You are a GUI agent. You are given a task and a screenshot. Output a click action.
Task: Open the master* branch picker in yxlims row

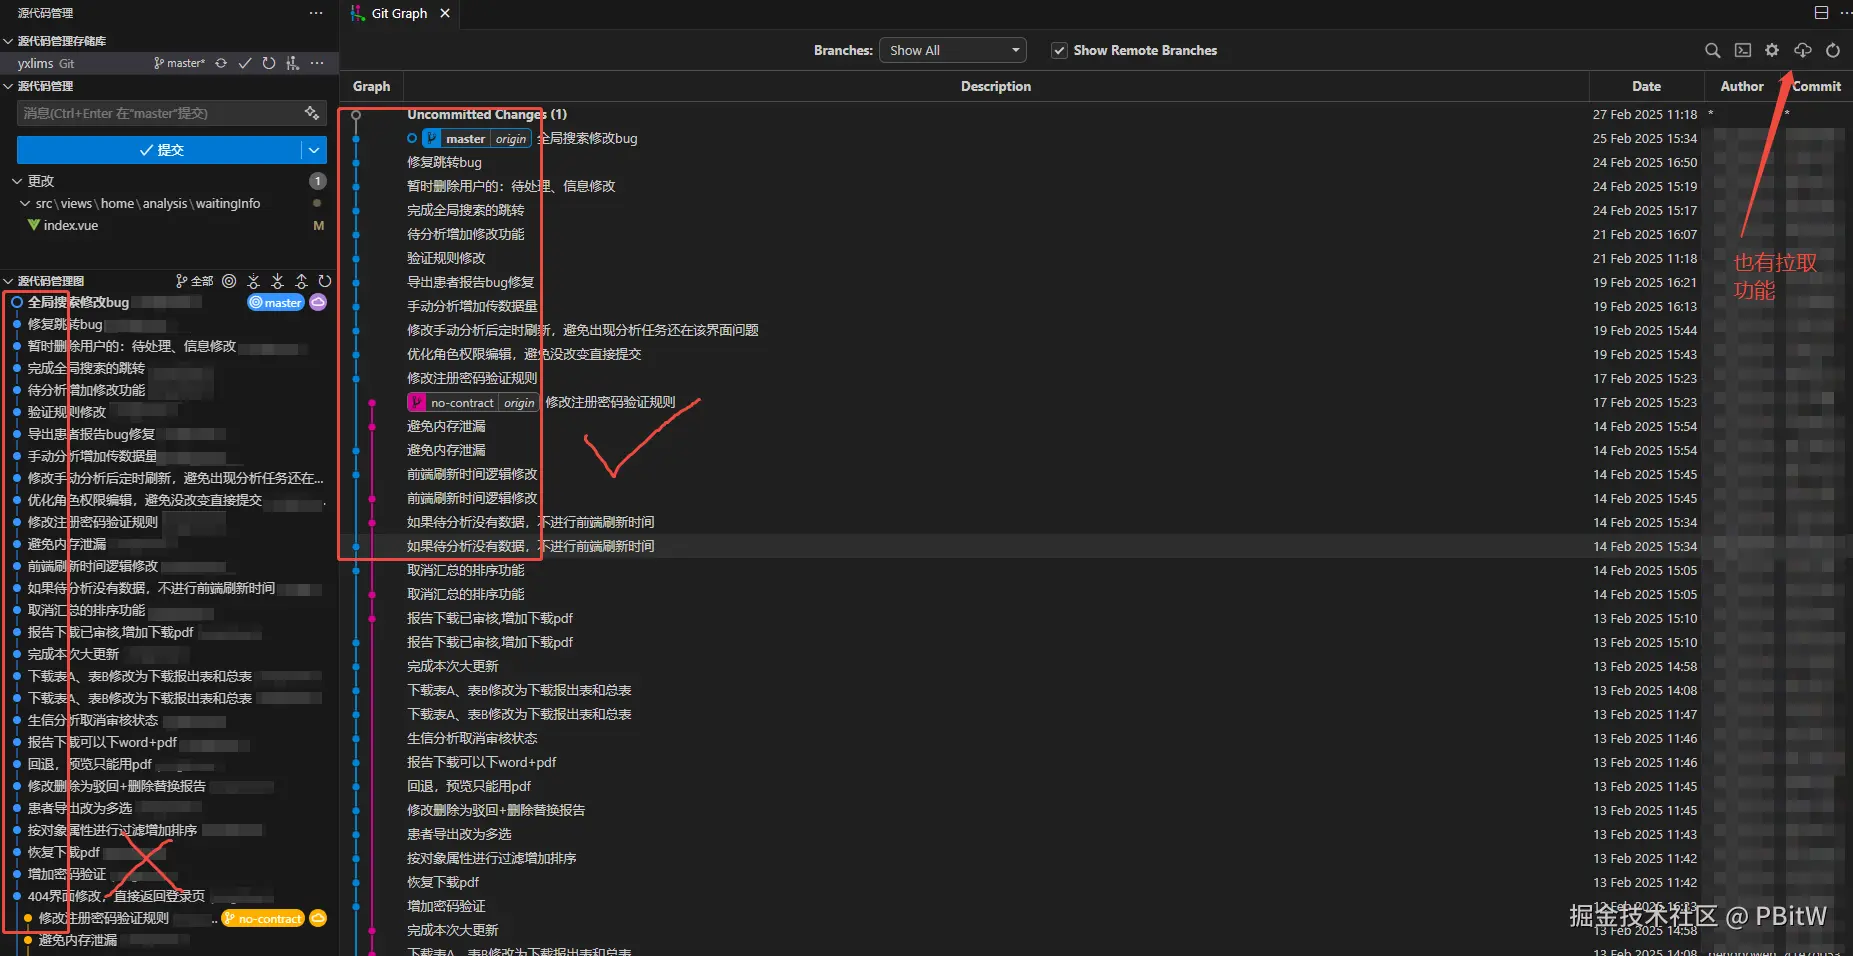point(179,63)
